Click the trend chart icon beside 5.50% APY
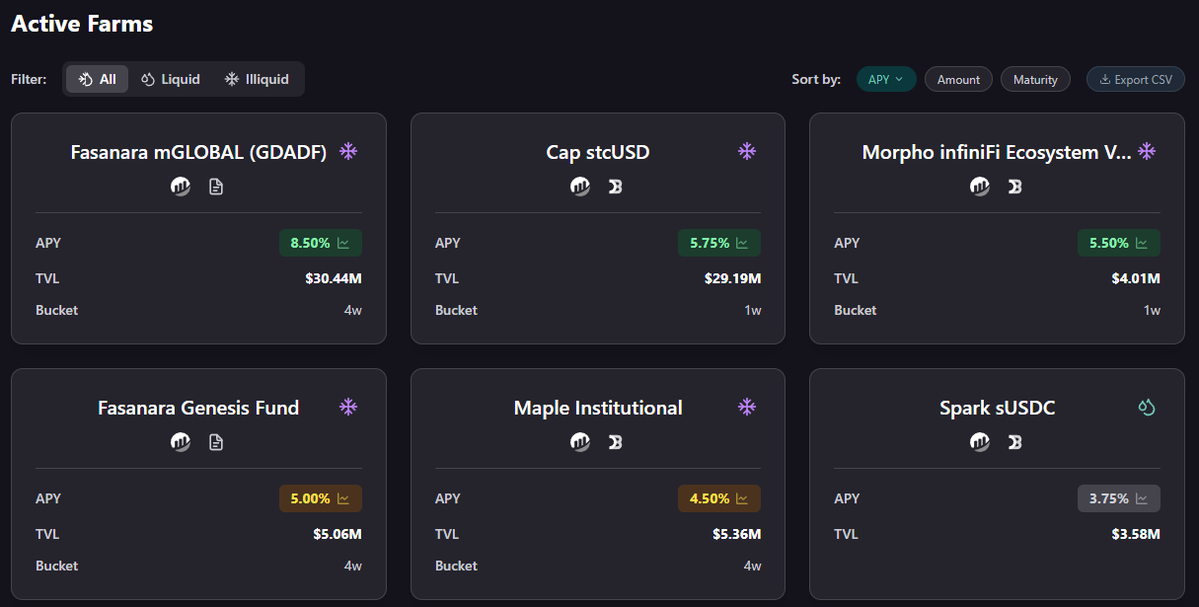The image size is (1199, 607). pos(1142,243)
